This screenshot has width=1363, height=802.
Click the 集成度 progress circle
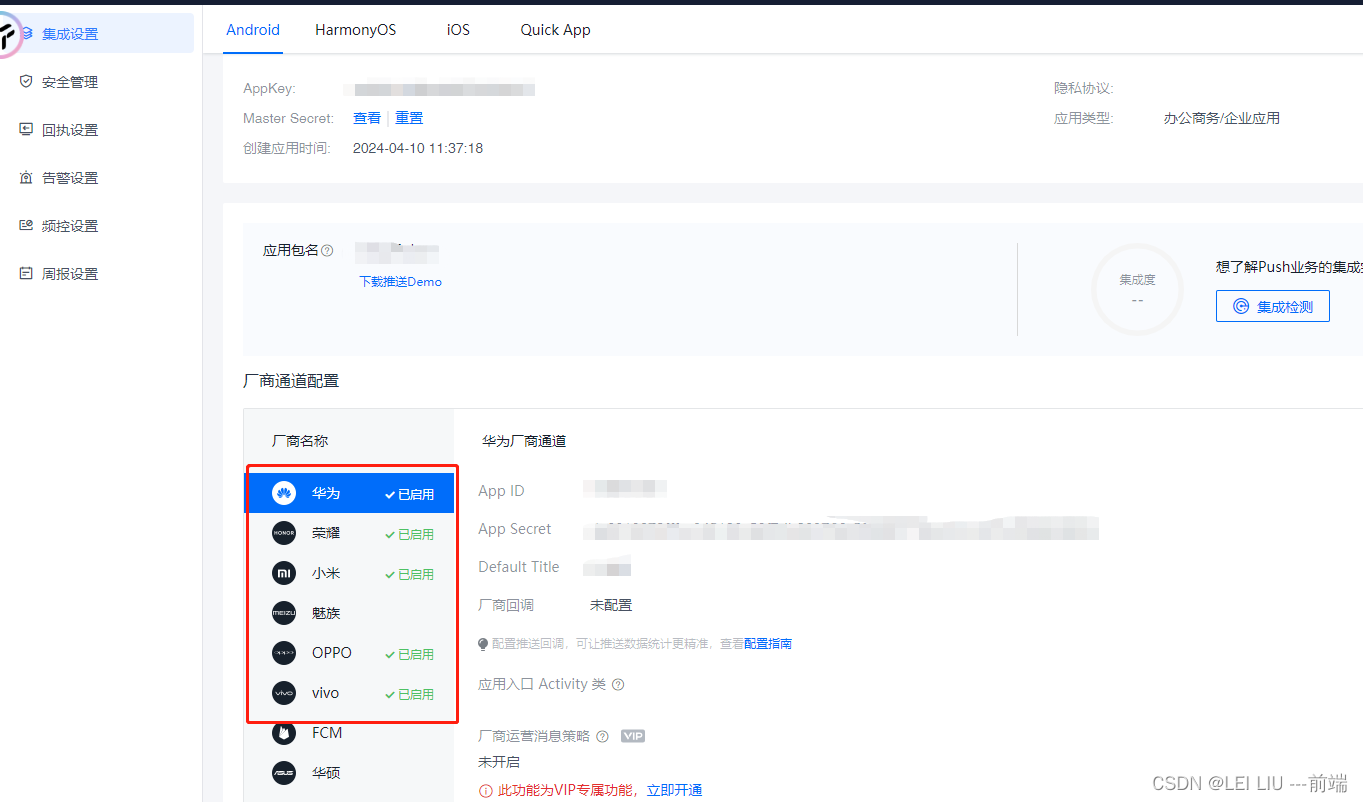click(1137, 289)
